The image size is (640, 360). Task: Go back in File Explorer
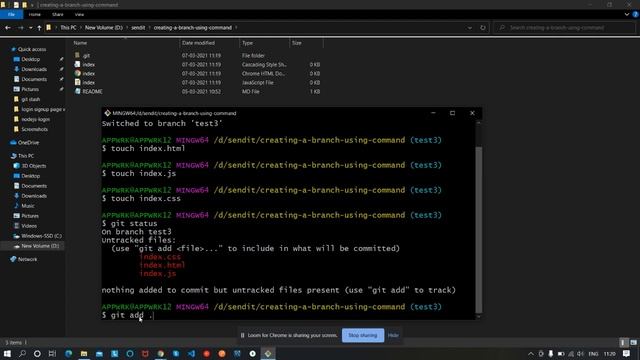click(8, 28)
